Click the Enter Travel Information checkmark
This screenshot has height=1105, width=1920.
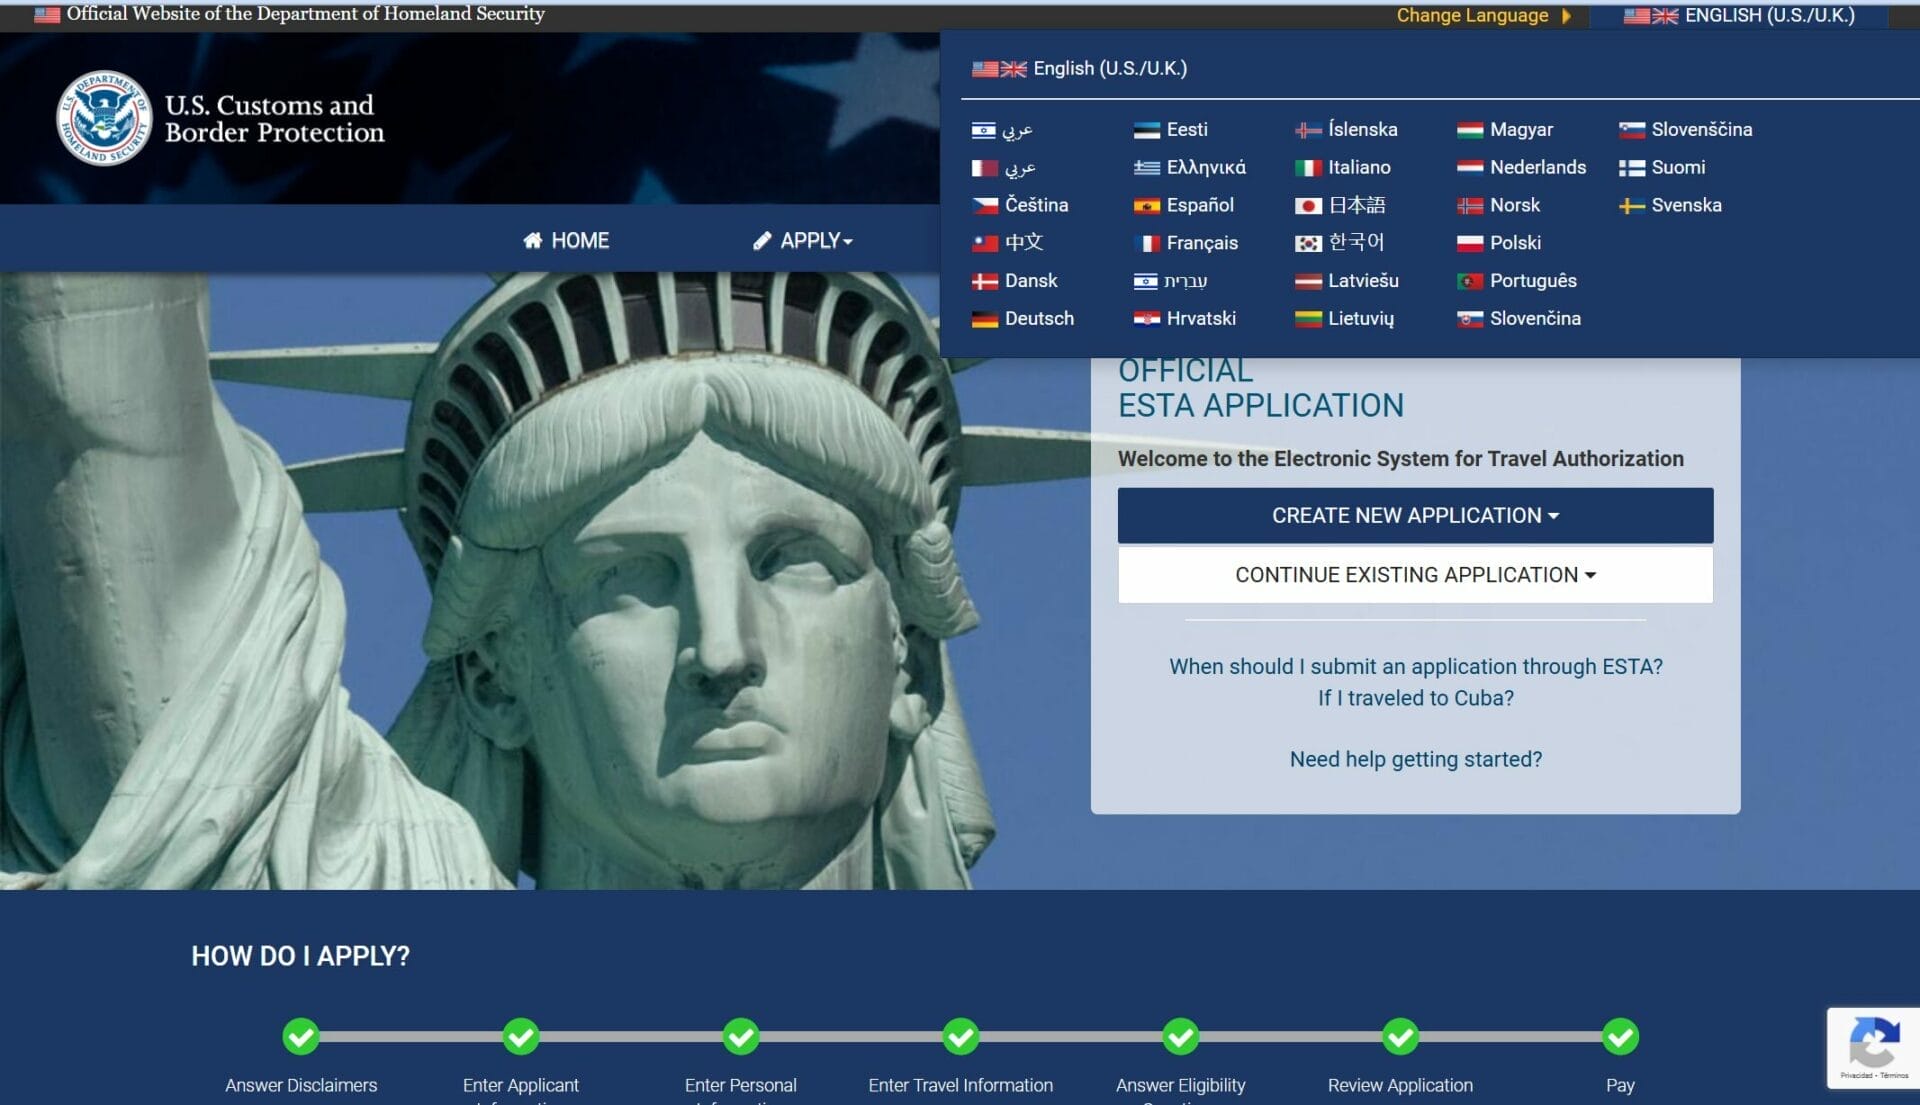pyautogui.click(x=960, y=1037)
